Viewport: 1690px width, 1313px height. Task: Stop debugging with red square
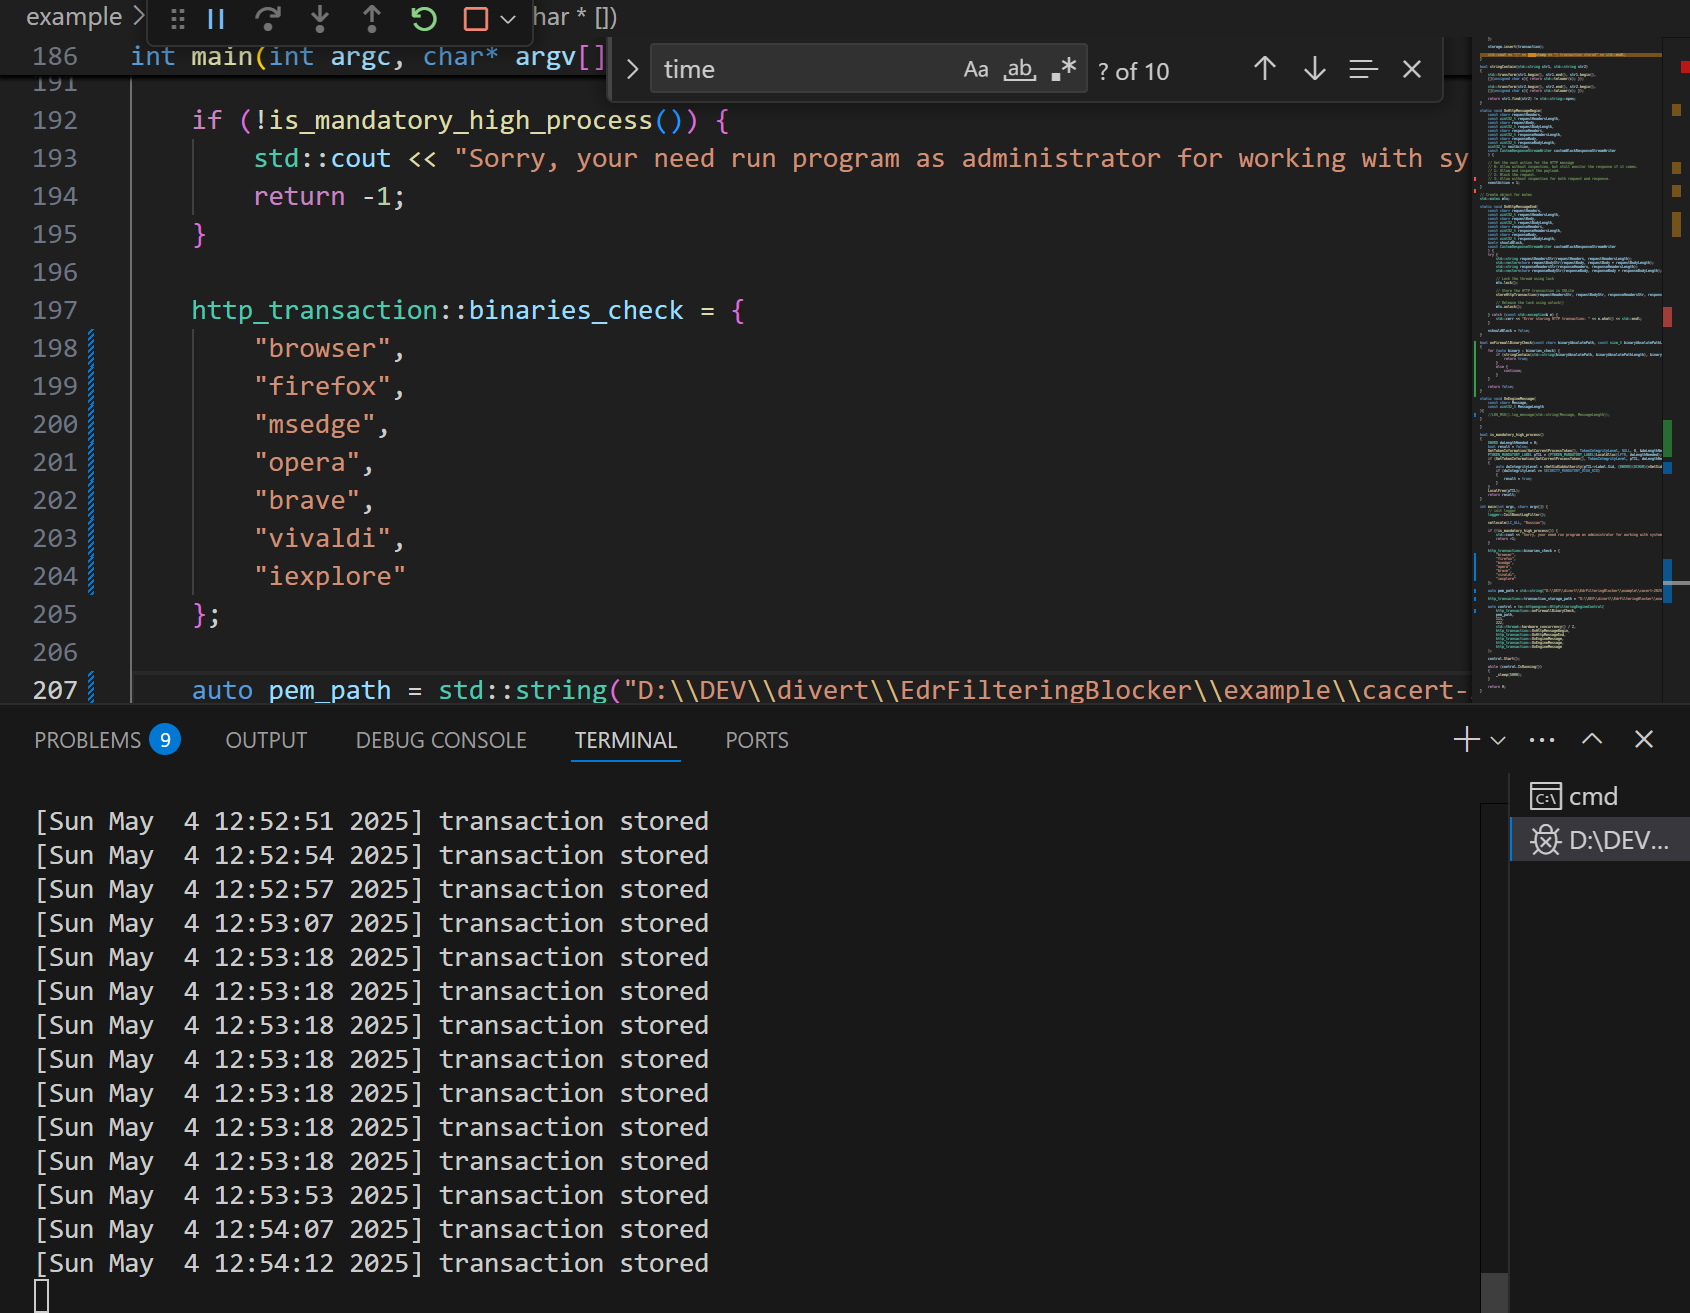[x=476, y=19]
